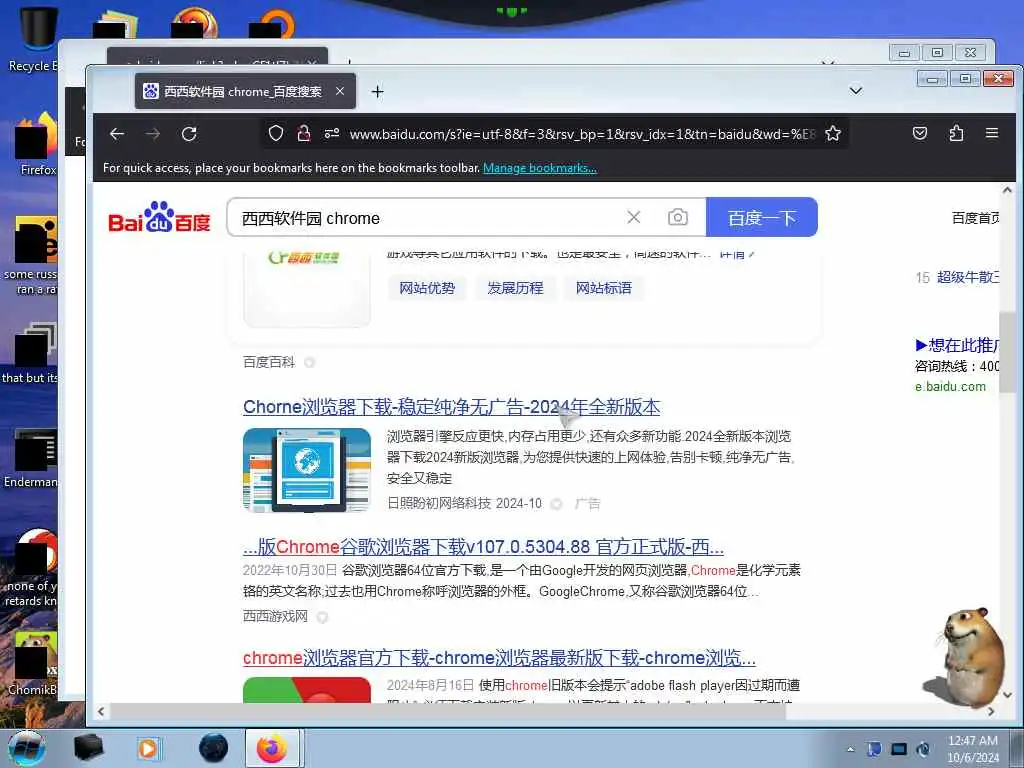Click the black box taskbar icon
1024x768 pixels.
coord(88,748)
